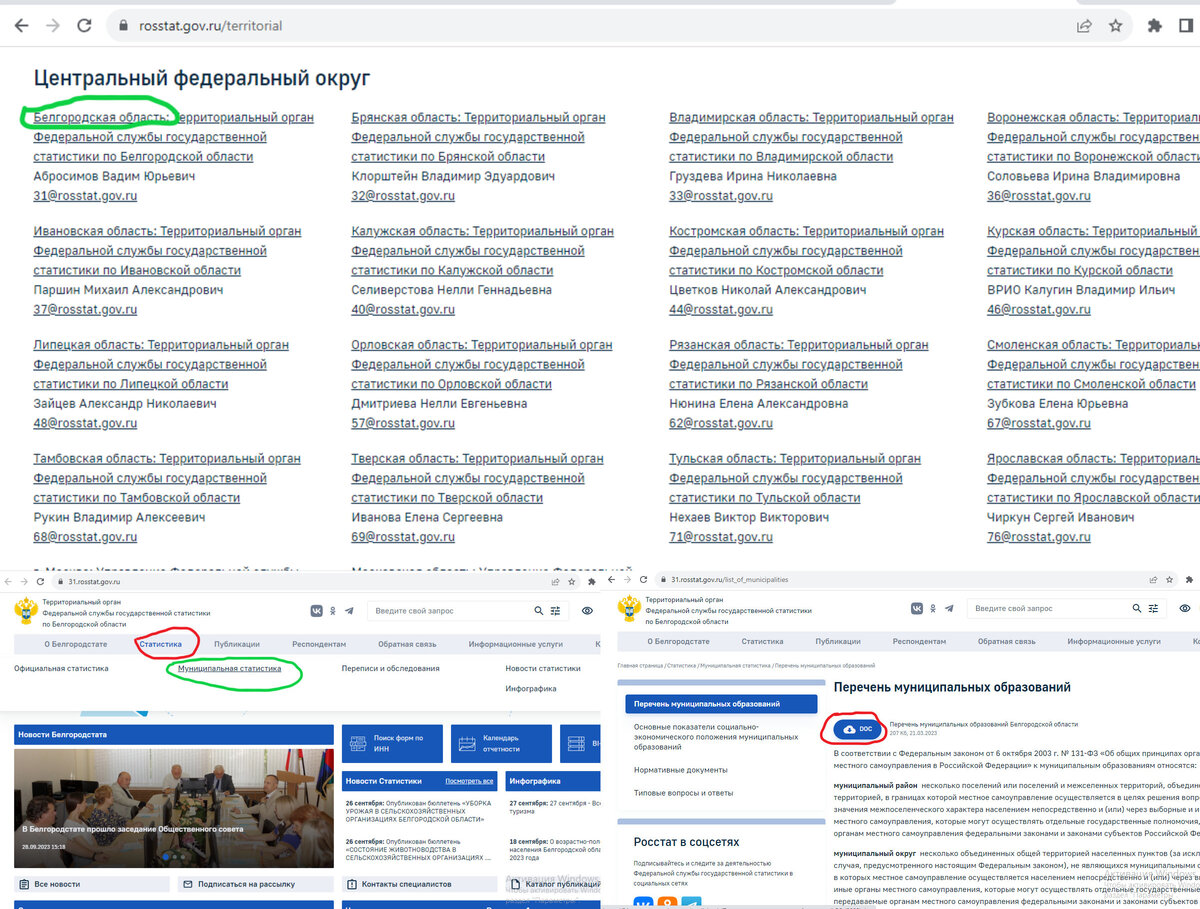Click the calendar icon on Календарь отчетности tile
This screenshot has width=1200, height=909.
(x=466, y=744)
